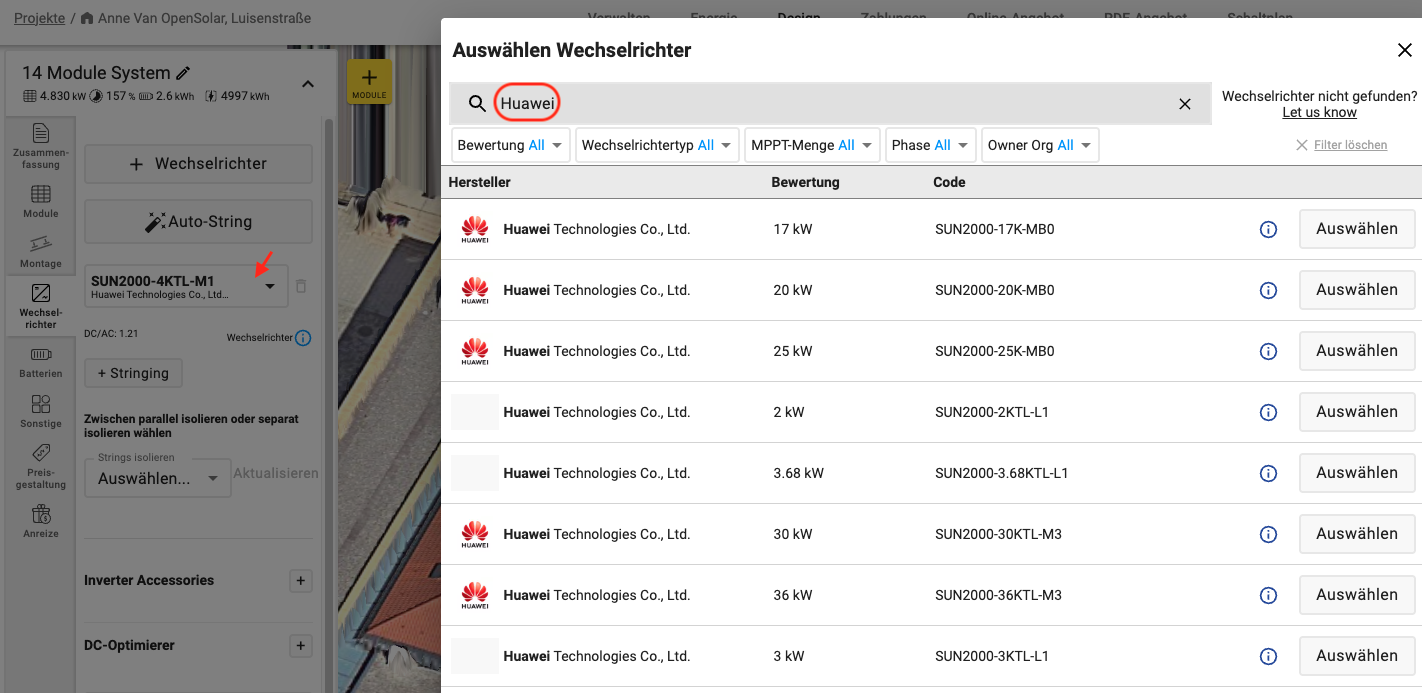This screenshot has height=693, width=1422.
Task: Select the SUN2000-30KTL-M3 inverter with Auswählen
Action: pyautogui.click(x=1357, y=534)
